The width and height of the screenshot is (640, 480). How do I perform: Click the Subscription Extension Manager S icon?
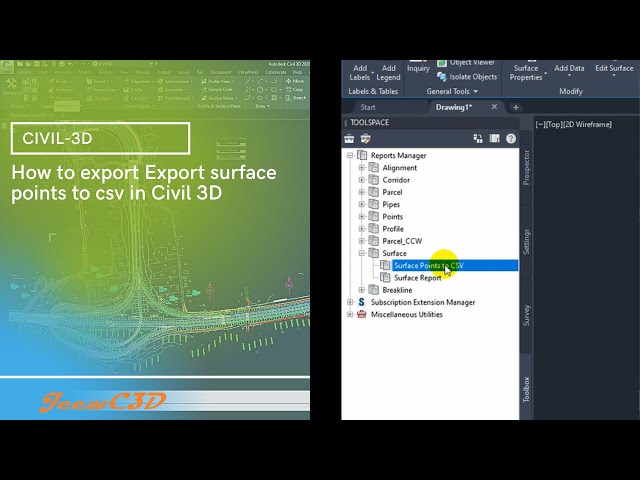click(x=362, y=302)
